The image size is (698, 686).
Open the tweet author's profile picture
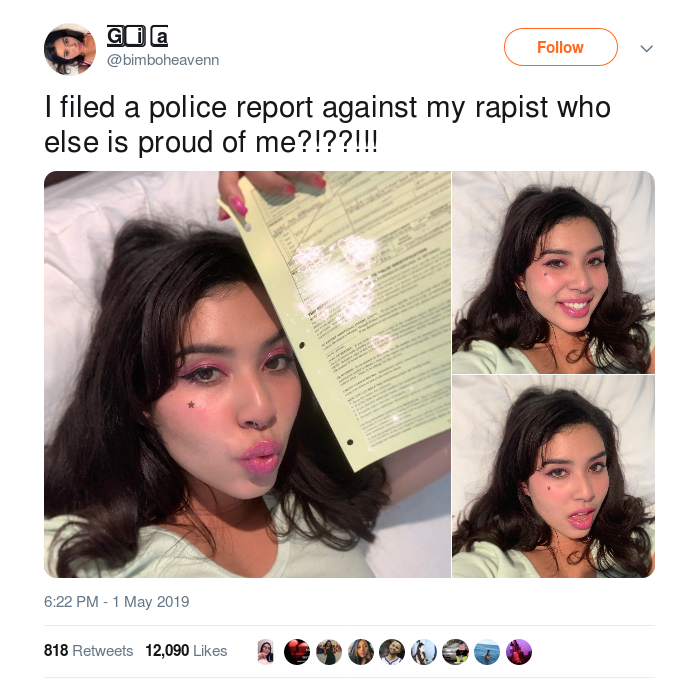coord(70,49)
